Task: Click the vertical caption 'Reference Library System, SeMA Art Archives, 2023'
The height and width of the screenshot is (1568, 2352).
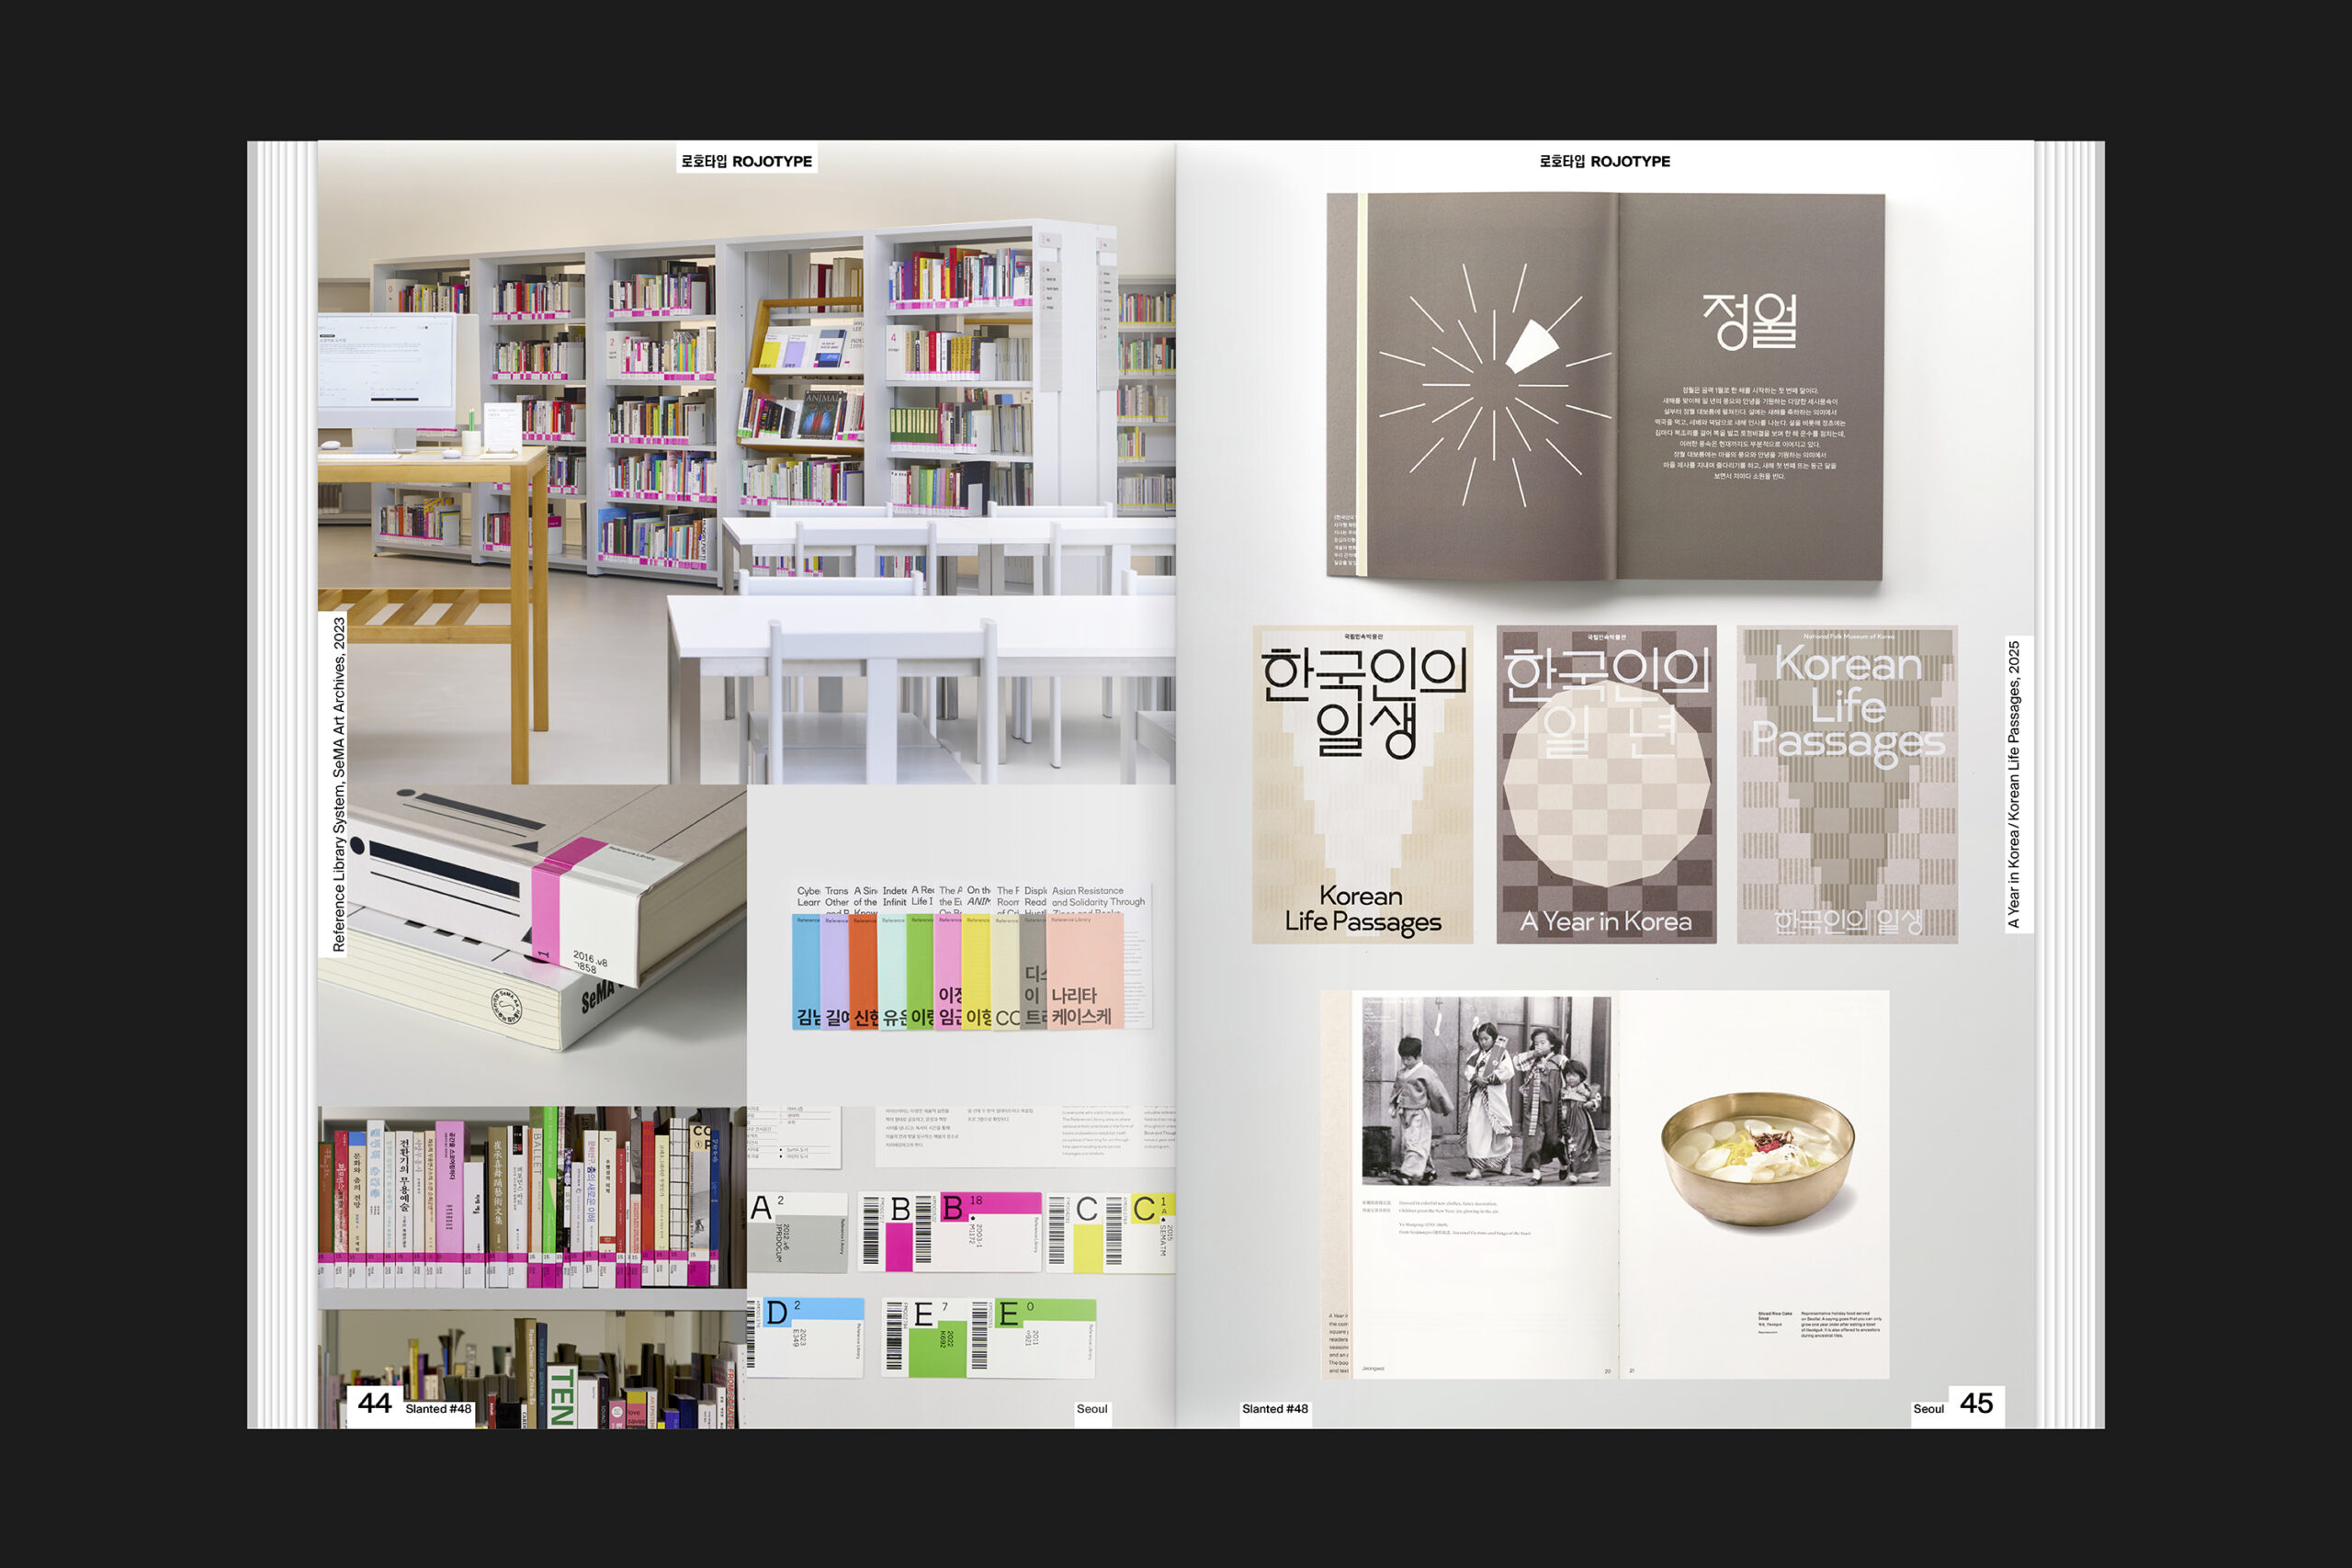Action: (x=339, y=784)
